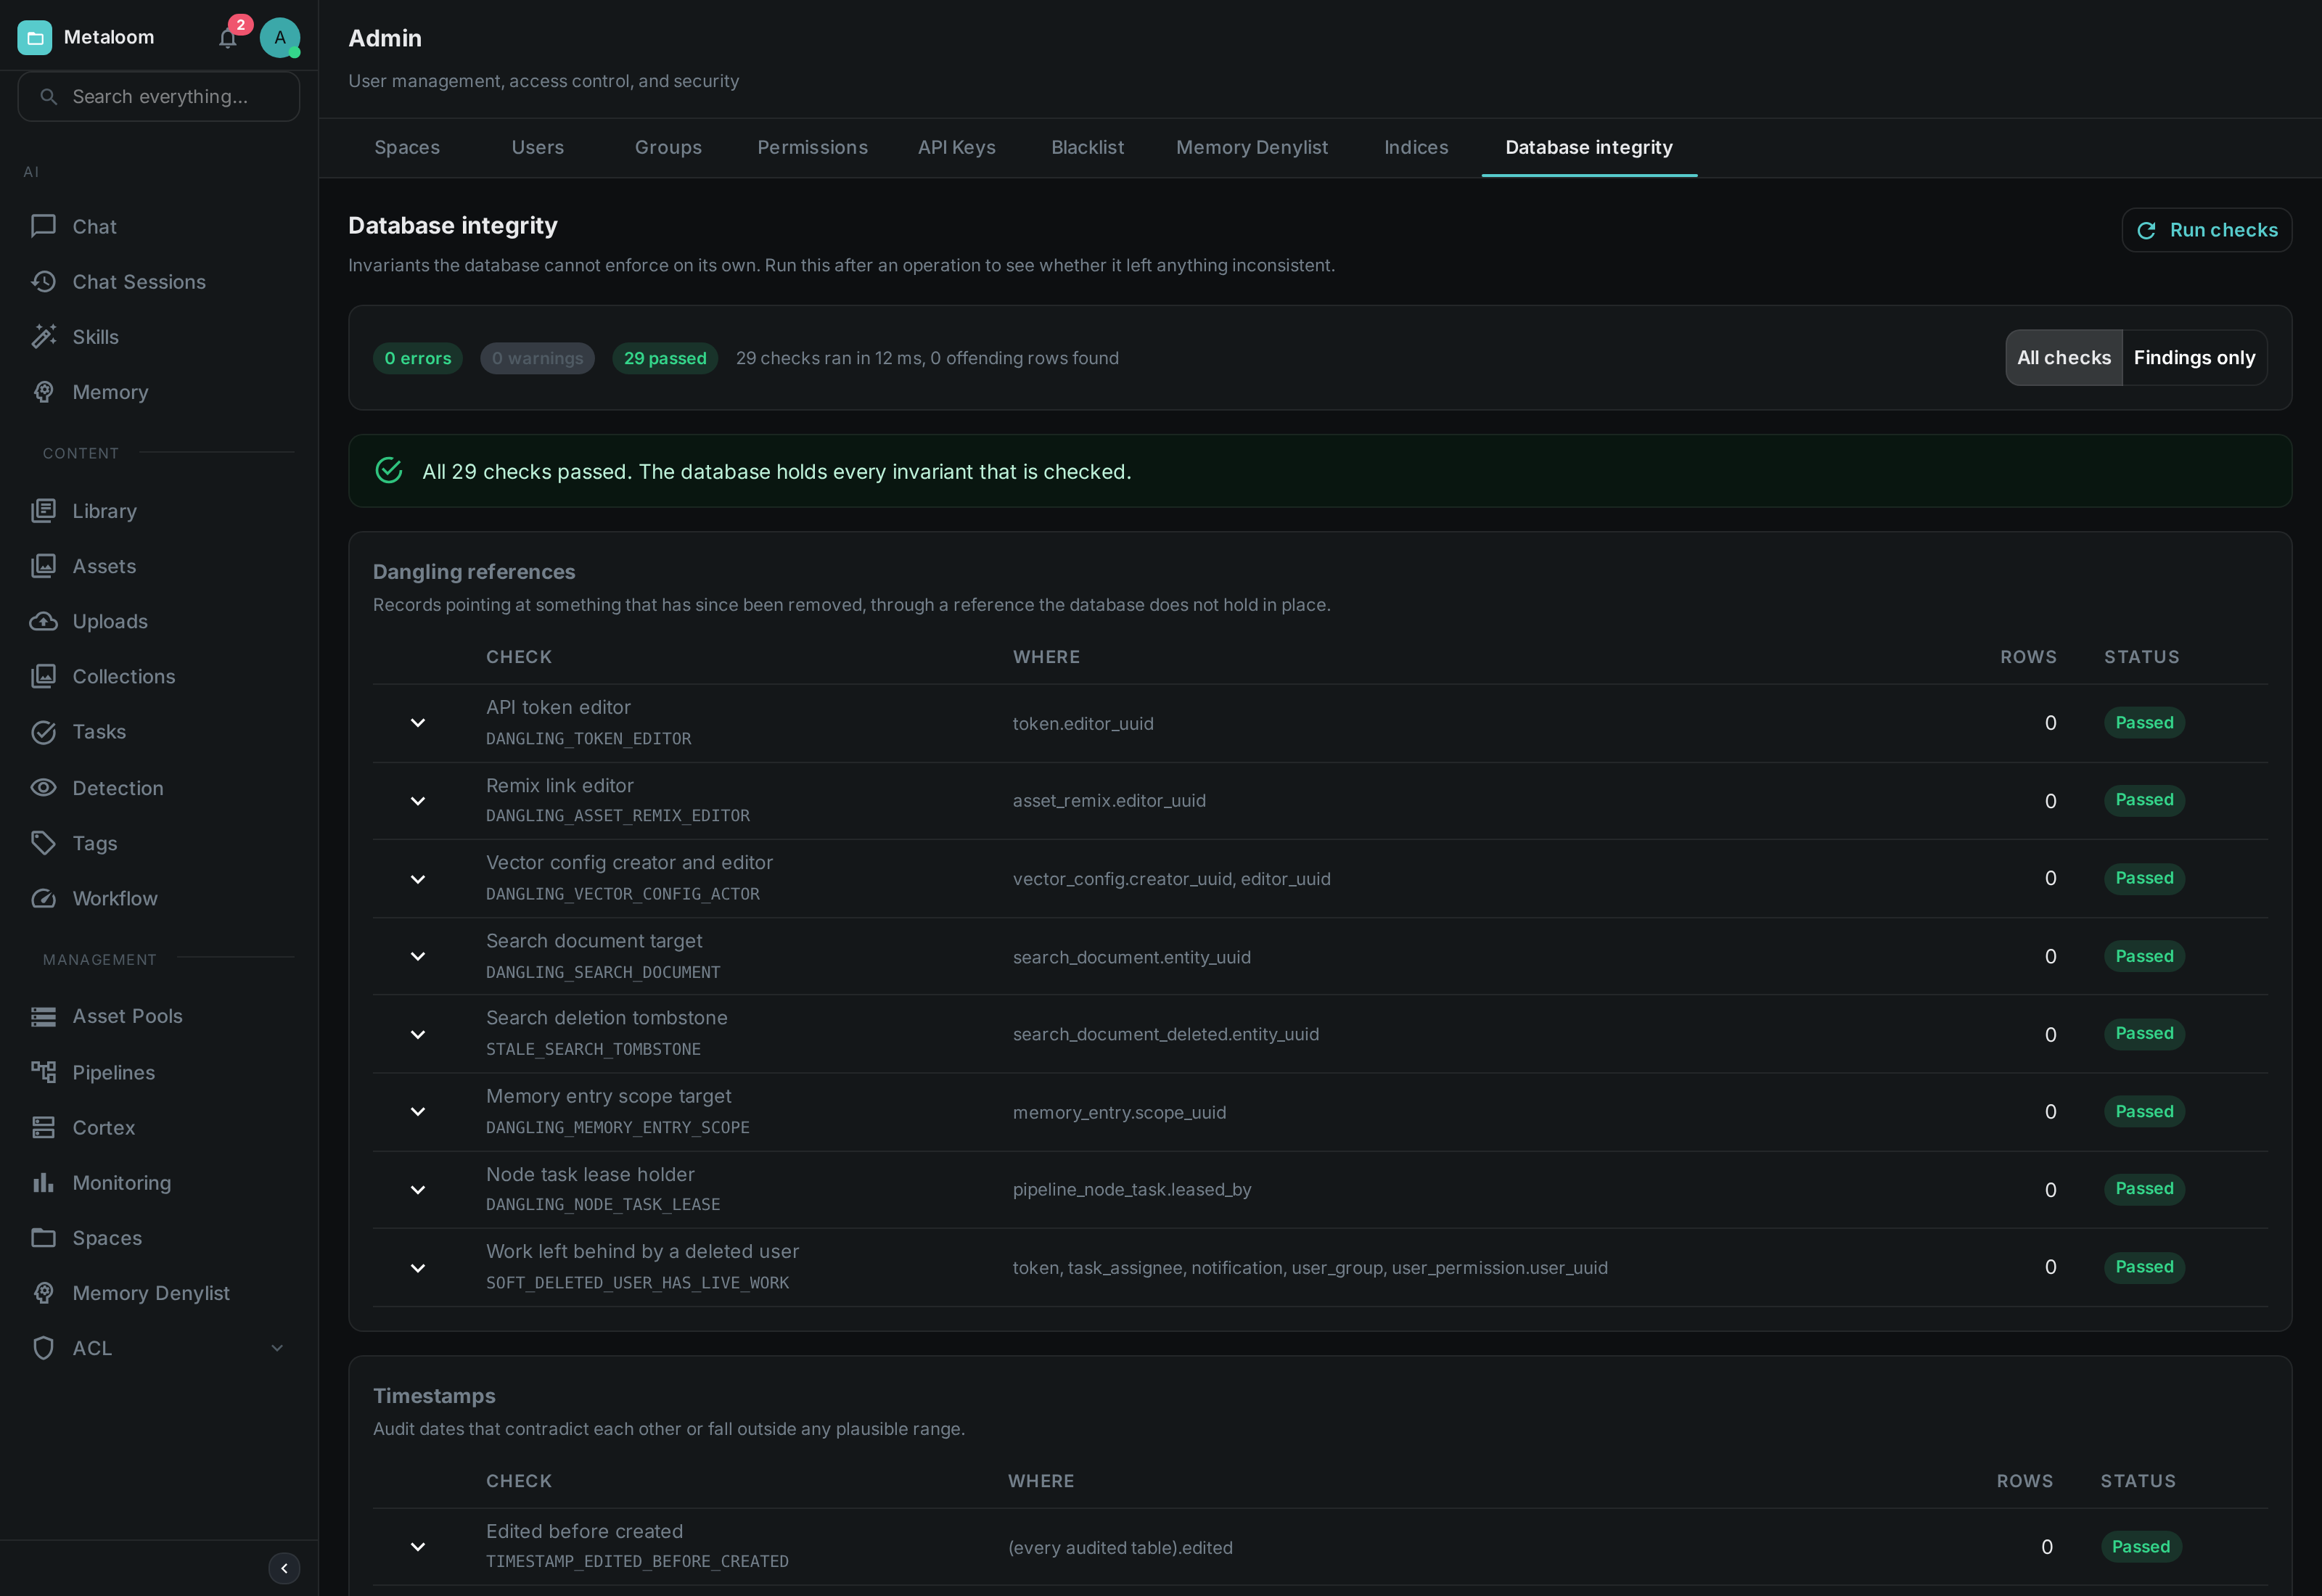Image resolution: width=2322 pixels, height=1596 pixels.
Task: Expand the Search document target row
Action: click(x=418, y=956)
